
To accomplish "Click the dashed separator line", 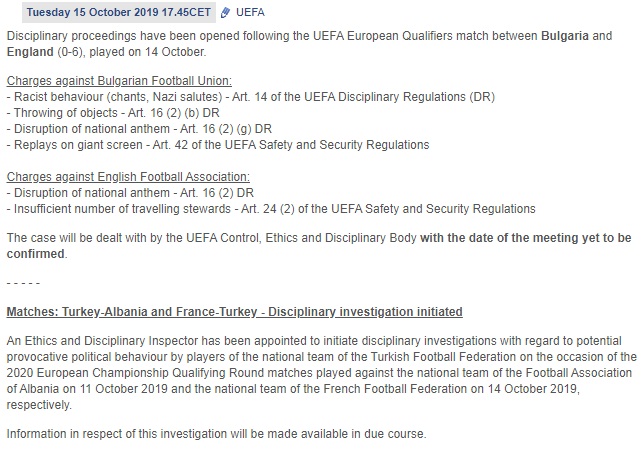I will click(x=23, y=283).
